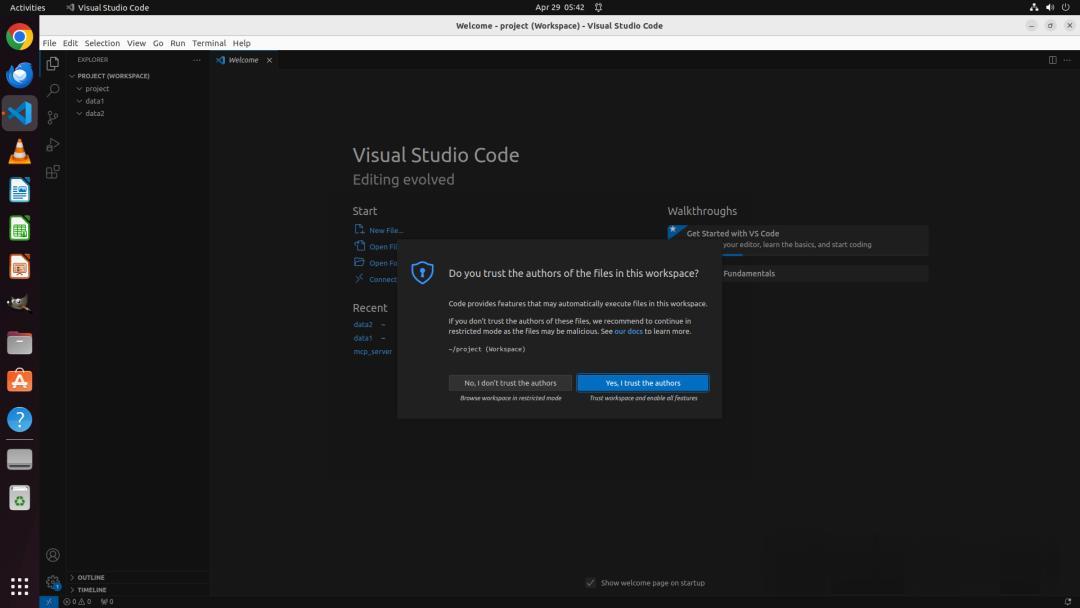1080x608 pixels.
Task: Collapse the data2 folder
Action: (x=138, y=113)
